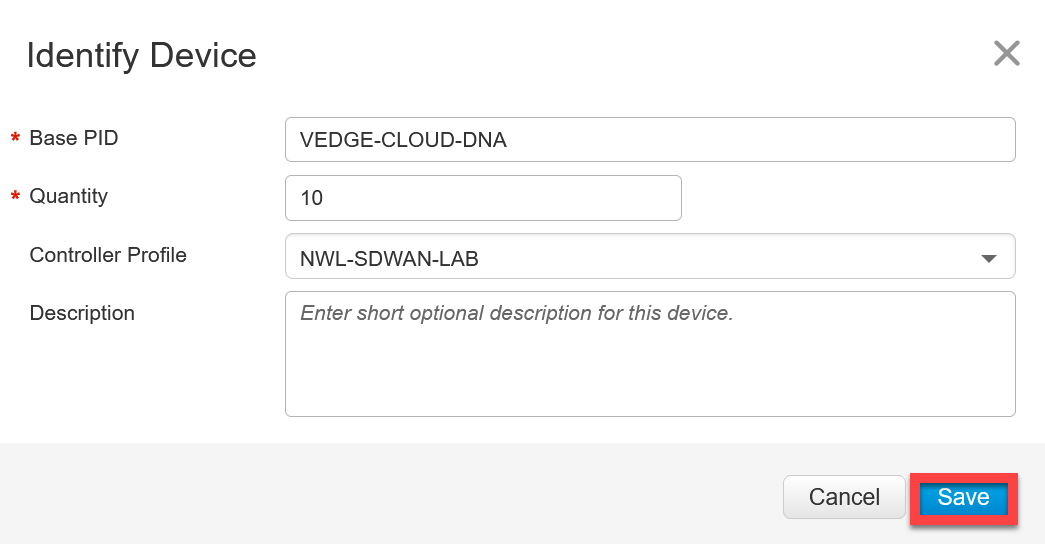Cancel the device identification
The height and width of the screenshot is (544, 1045).
click(844, 497)
